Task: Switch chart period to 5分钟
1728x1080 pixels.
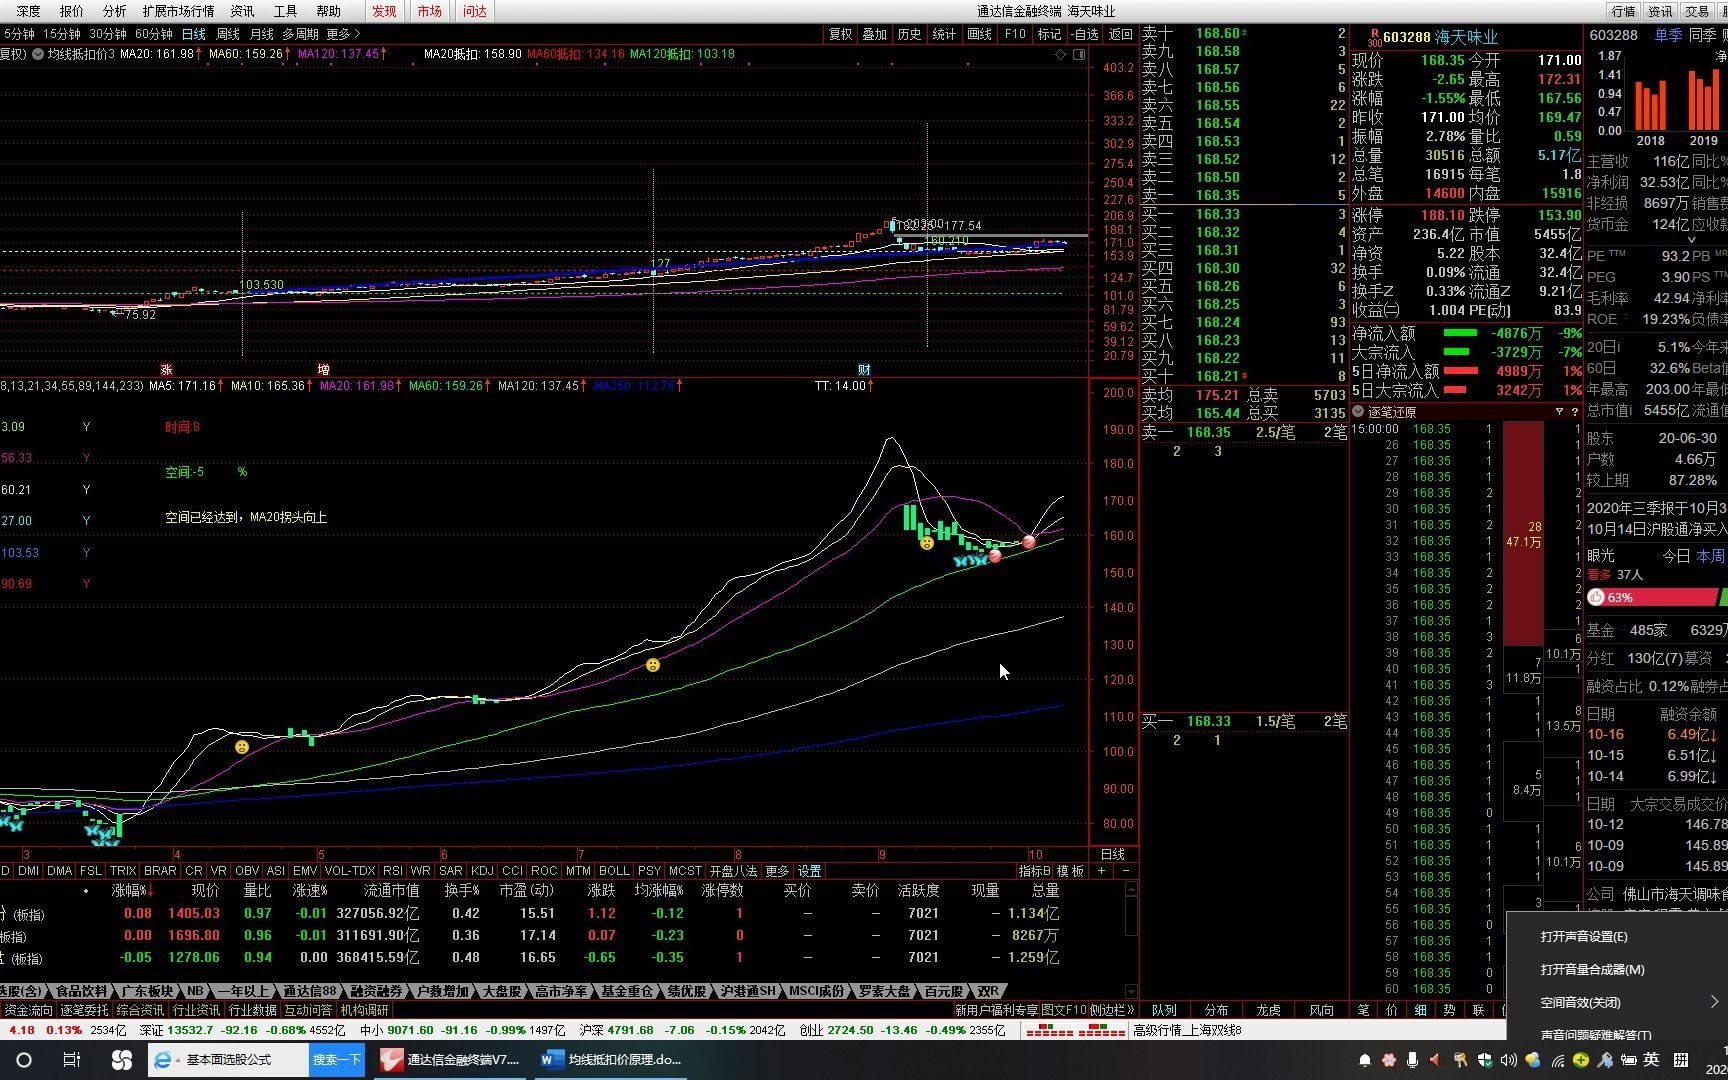Action: point(18,34)
